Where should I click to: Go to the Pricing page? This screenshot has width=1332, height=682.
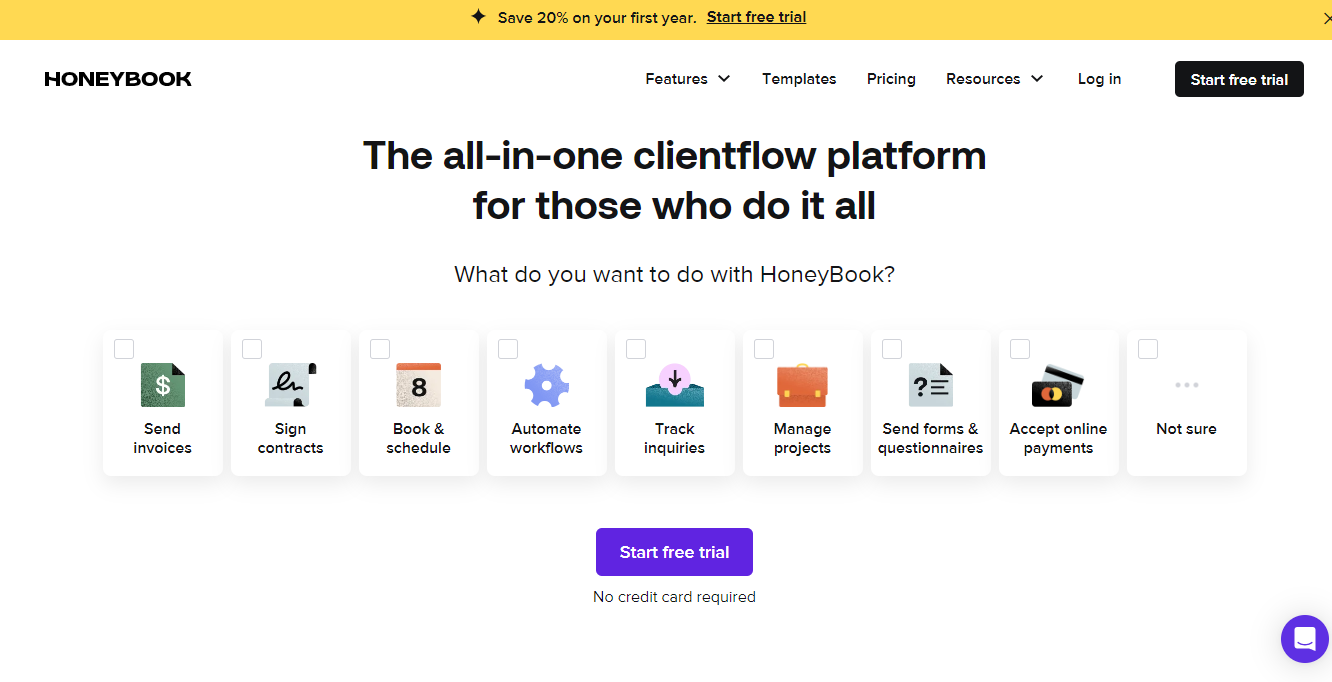click(x=891, y=79)
